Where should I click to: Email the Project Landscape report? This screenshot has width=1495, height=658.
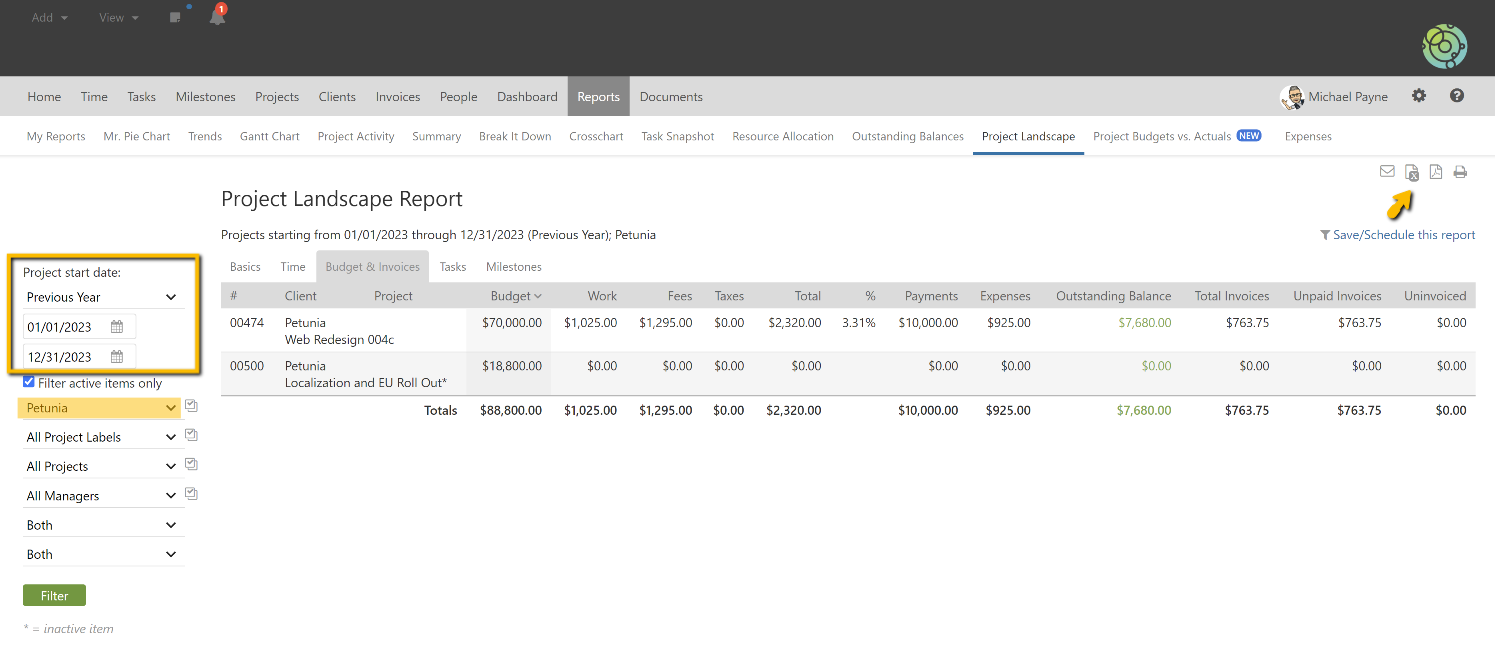(1387, 171)
